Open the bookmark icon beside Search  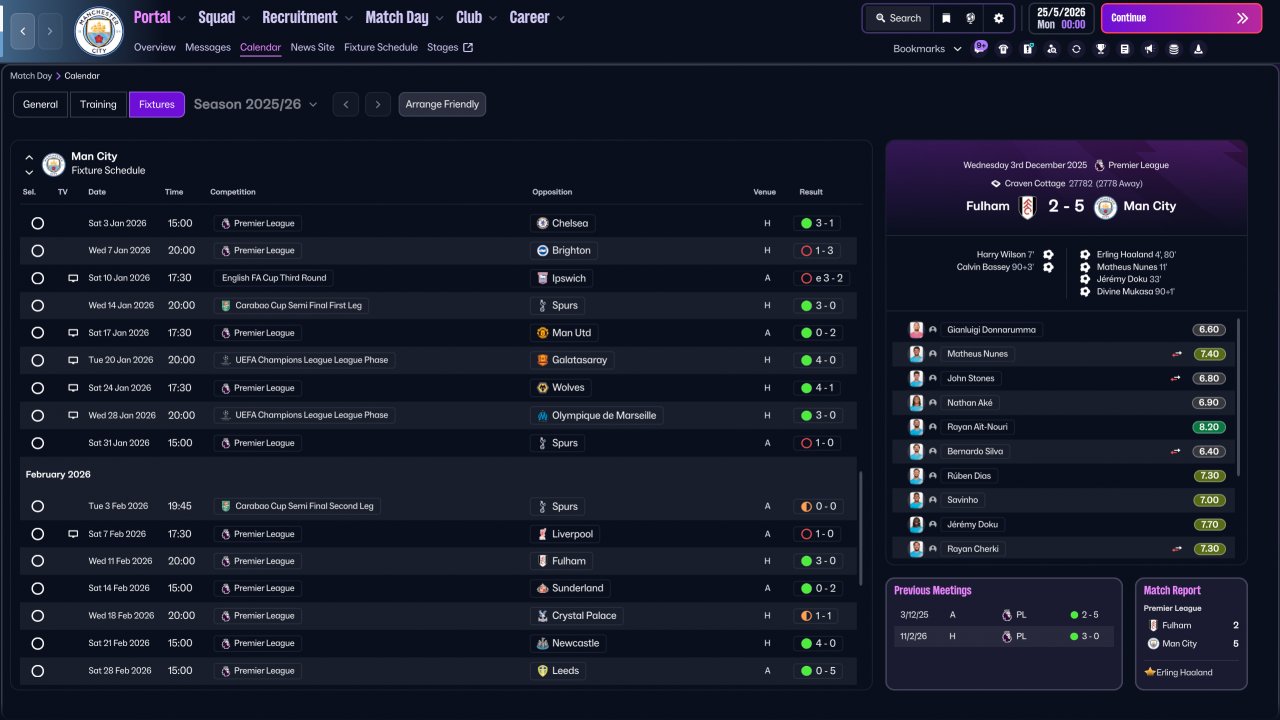(946, 18)
